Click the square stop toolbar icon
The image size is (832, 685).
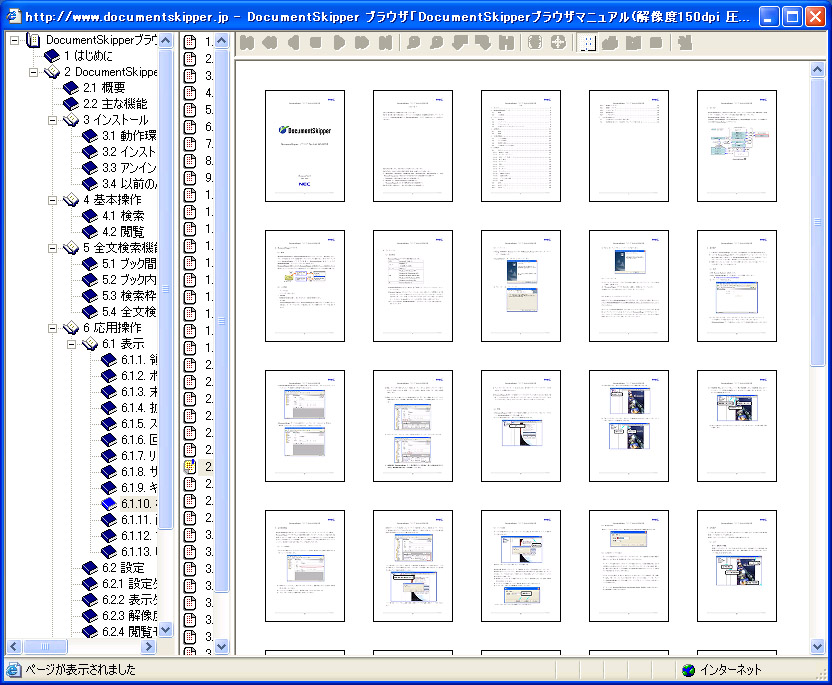pyautogui.click(x=316, y=42)
